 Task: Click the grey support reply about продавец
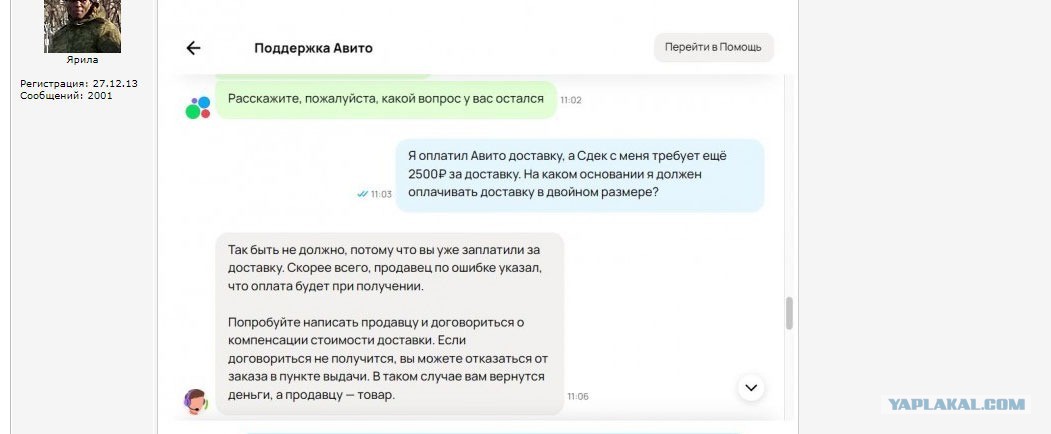coord(389,323)
